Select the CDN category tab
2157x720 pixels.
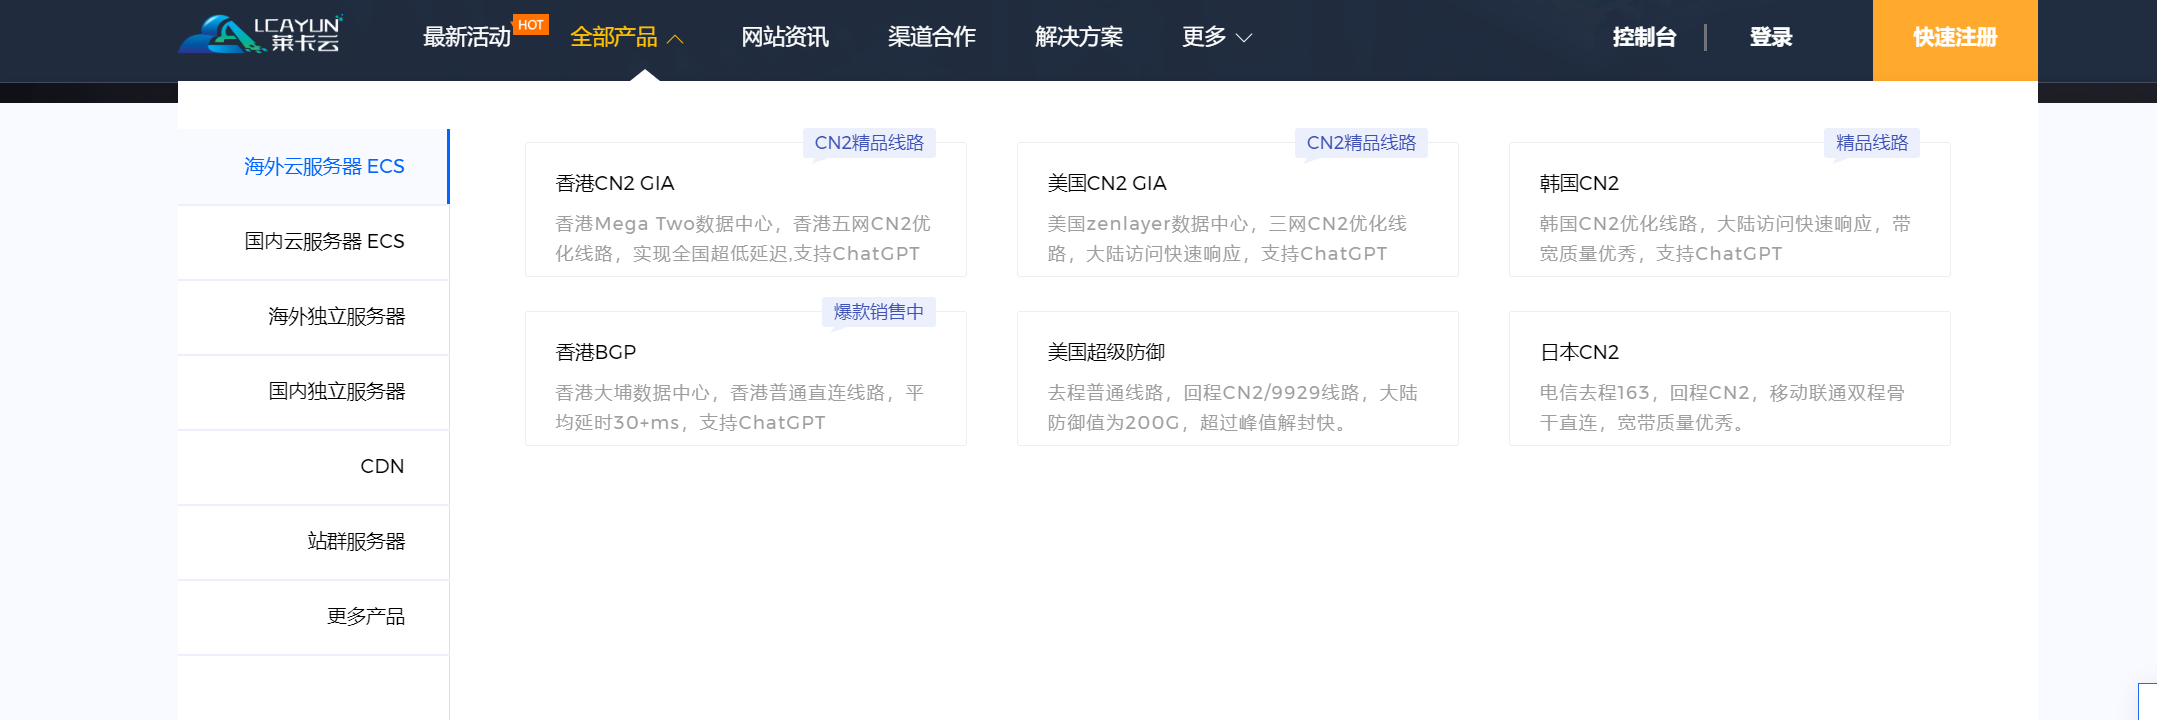381,467
